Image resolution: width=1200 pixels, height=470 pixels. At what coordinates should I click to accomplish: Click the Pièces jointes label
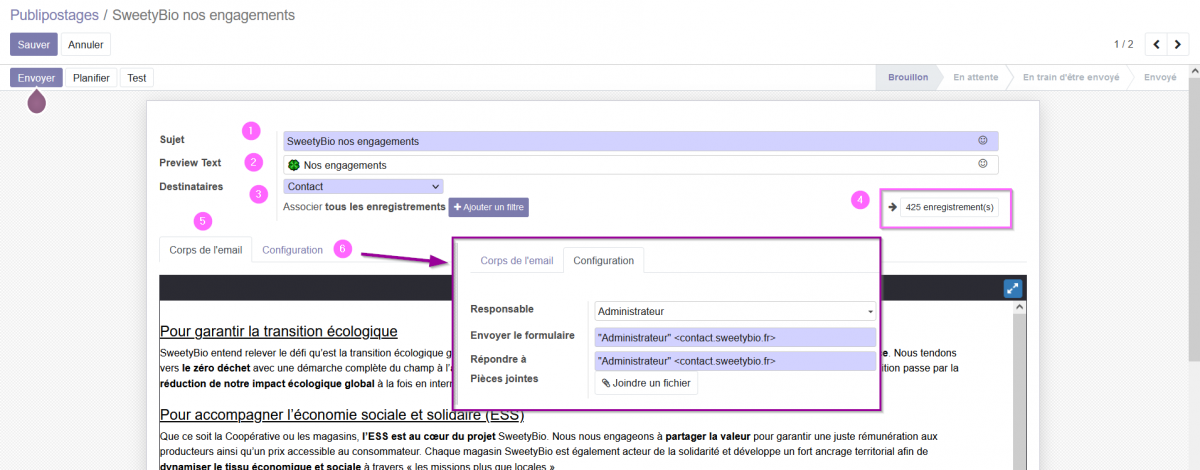tap(503, 379)
